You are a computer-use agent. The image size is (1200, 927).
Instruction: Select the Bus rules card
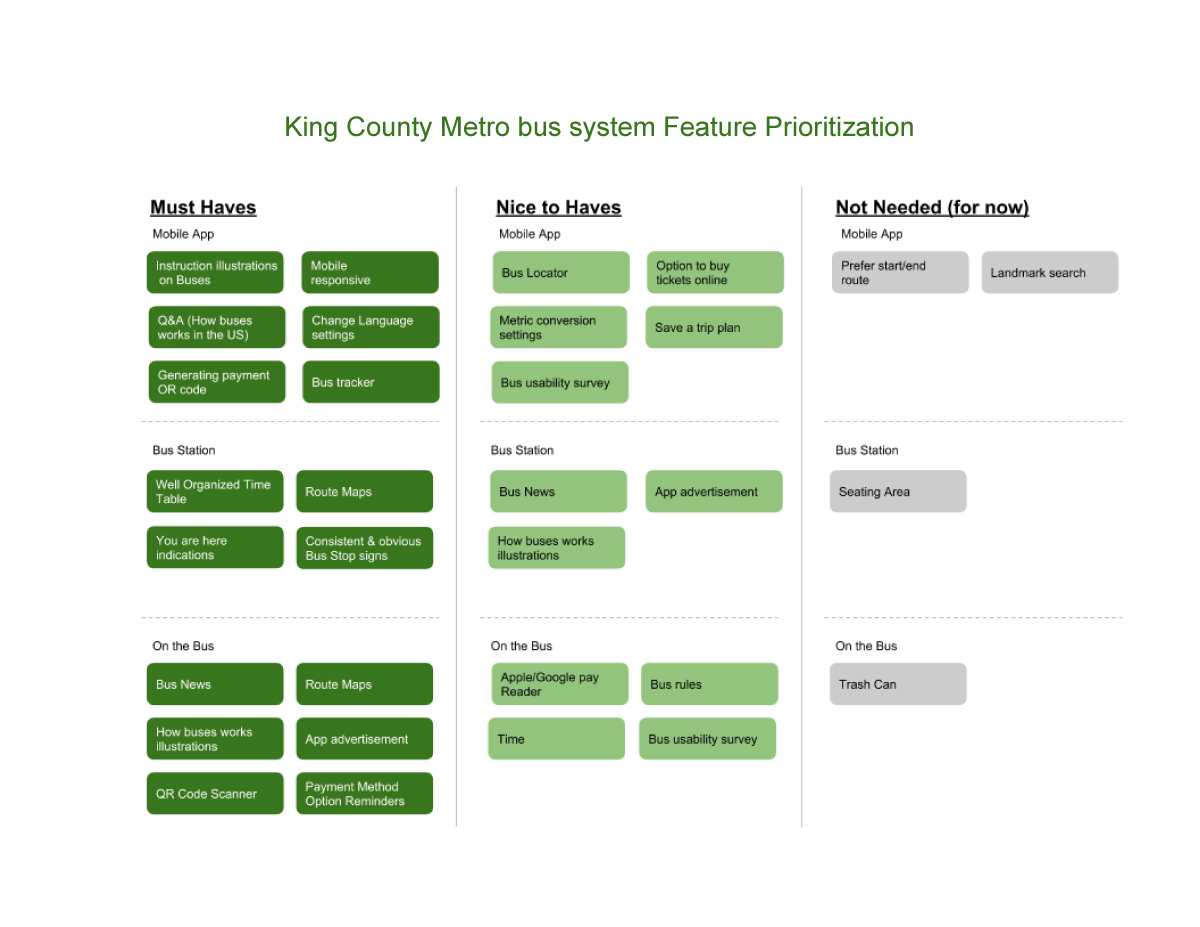point(709,684)
